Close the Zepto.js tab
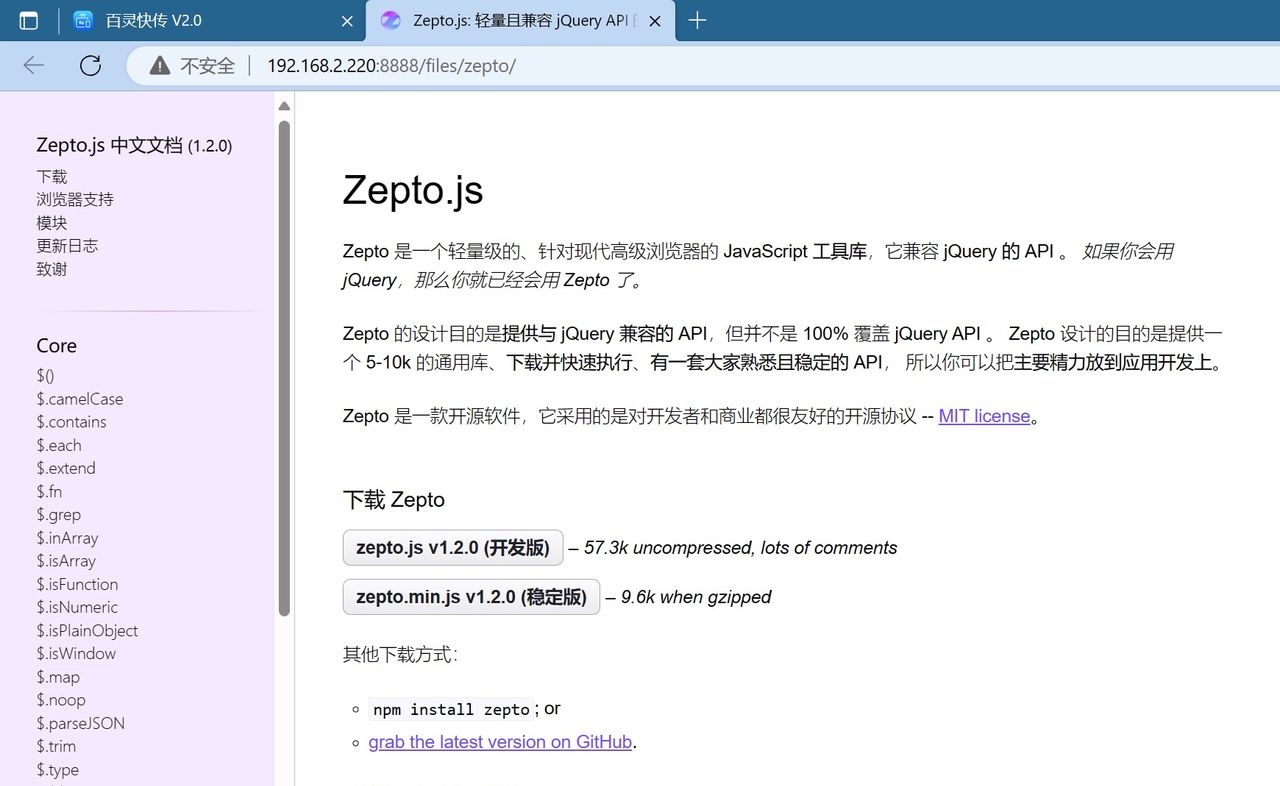 [x=655, y=21]
